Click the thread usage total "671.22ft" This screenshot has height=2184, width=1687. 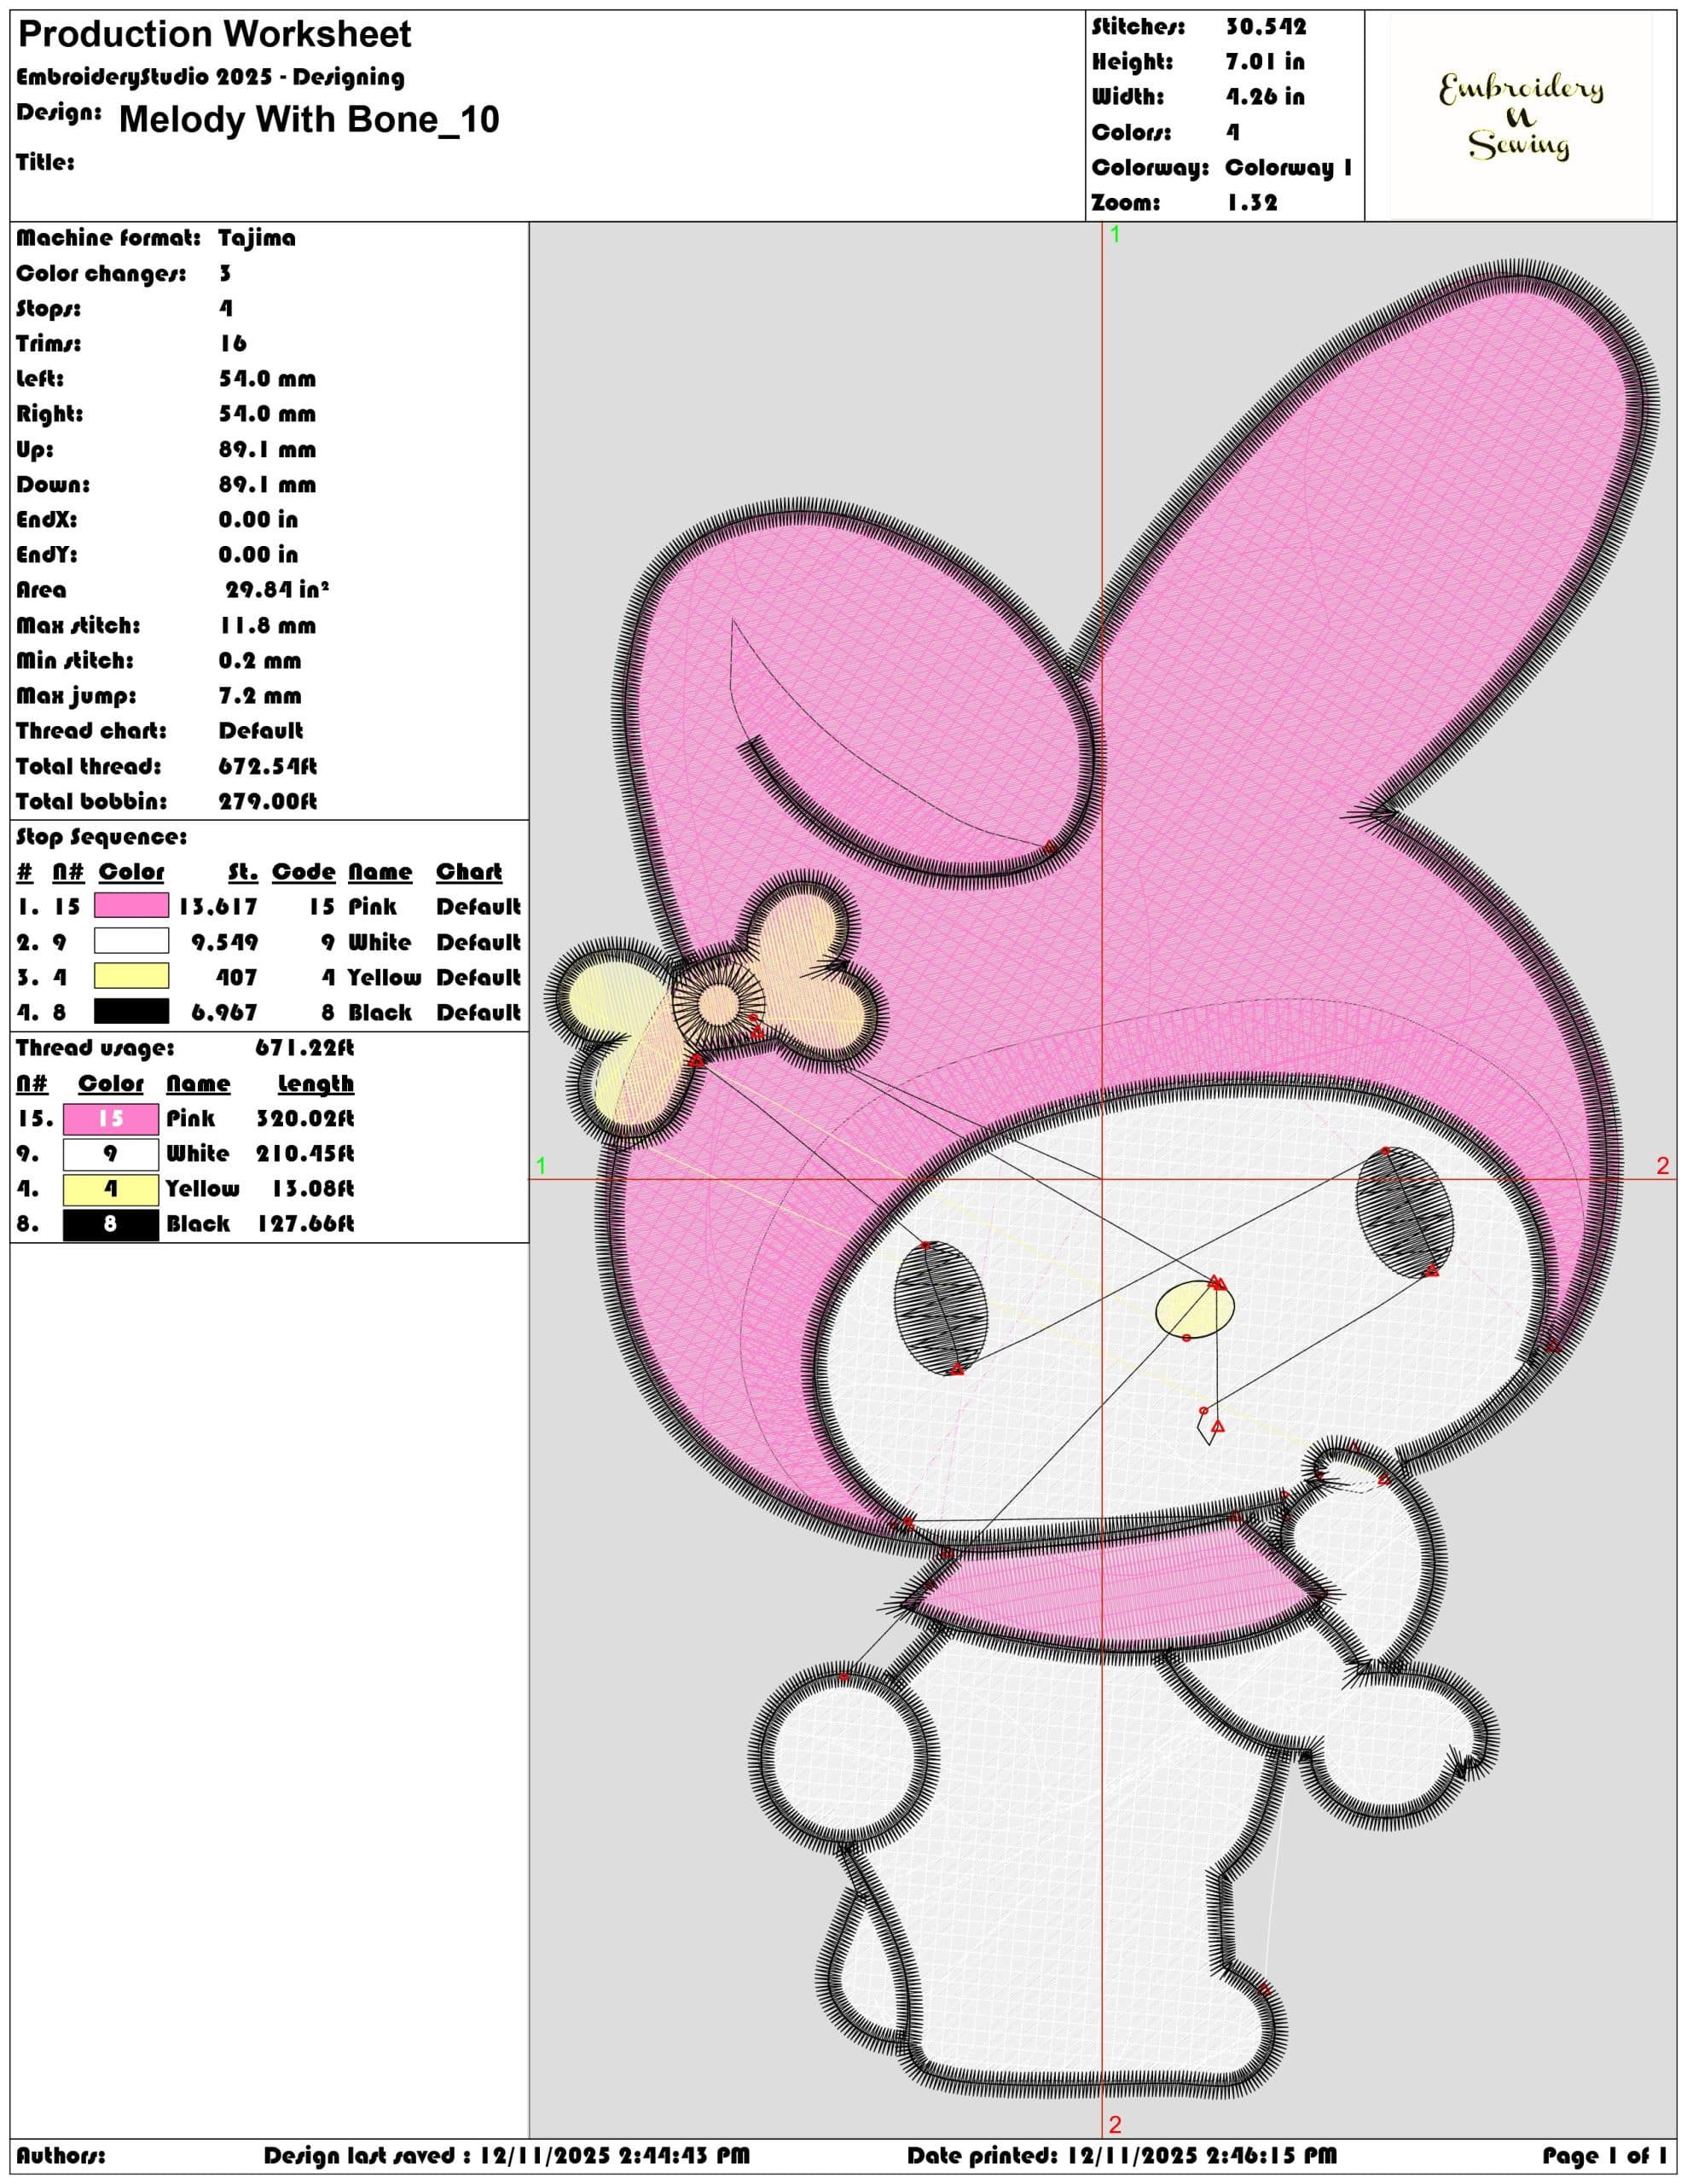pos(305,1048)
